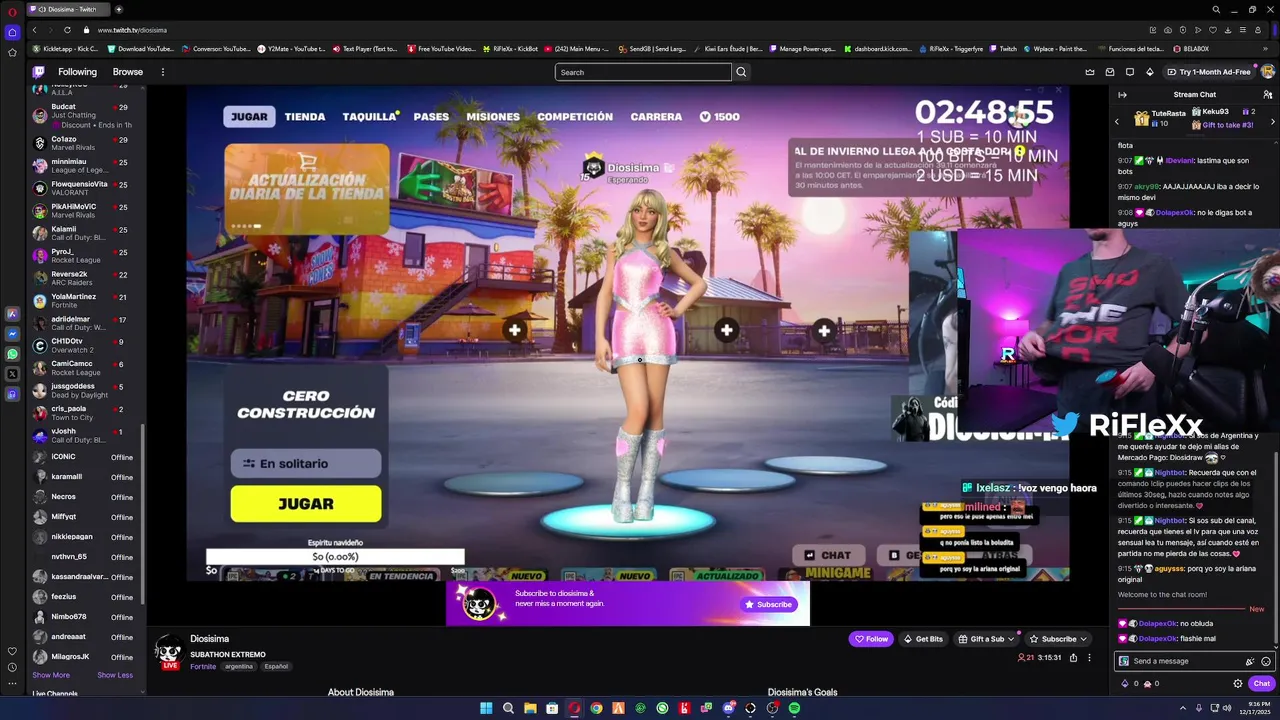Screen dimensions: 1280x720
Task: Click Opera home sidebar icon
Action: (12, 32)
